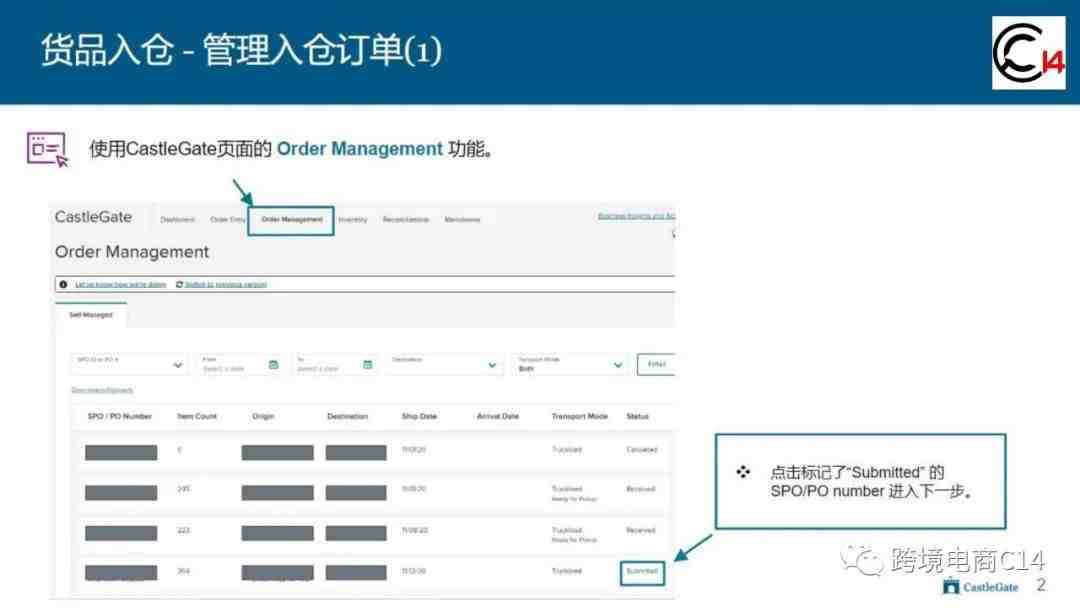
Task: Click the download link below the filters
Action: 102,390
